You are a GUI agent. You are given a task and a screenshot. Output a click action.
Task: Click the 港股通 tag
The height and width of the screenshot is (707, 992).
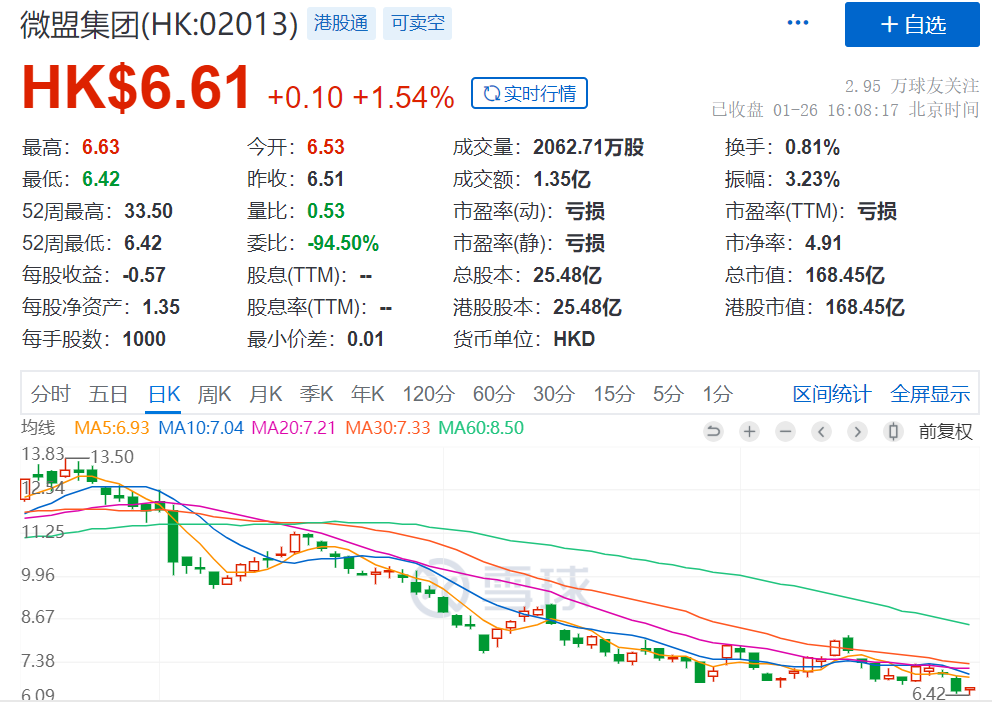341,23
